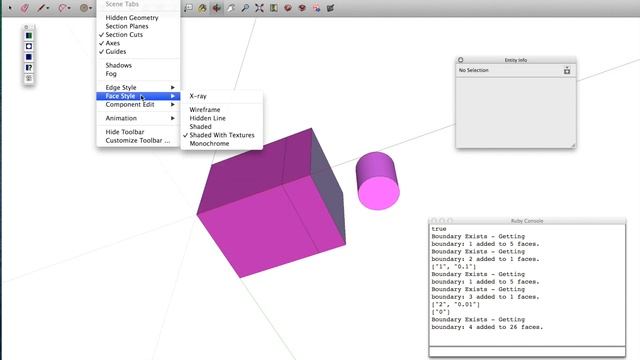Choose Monochrome face style
Image resolution: width=640 pixels, height=360 pixels.
click(222, 144)
